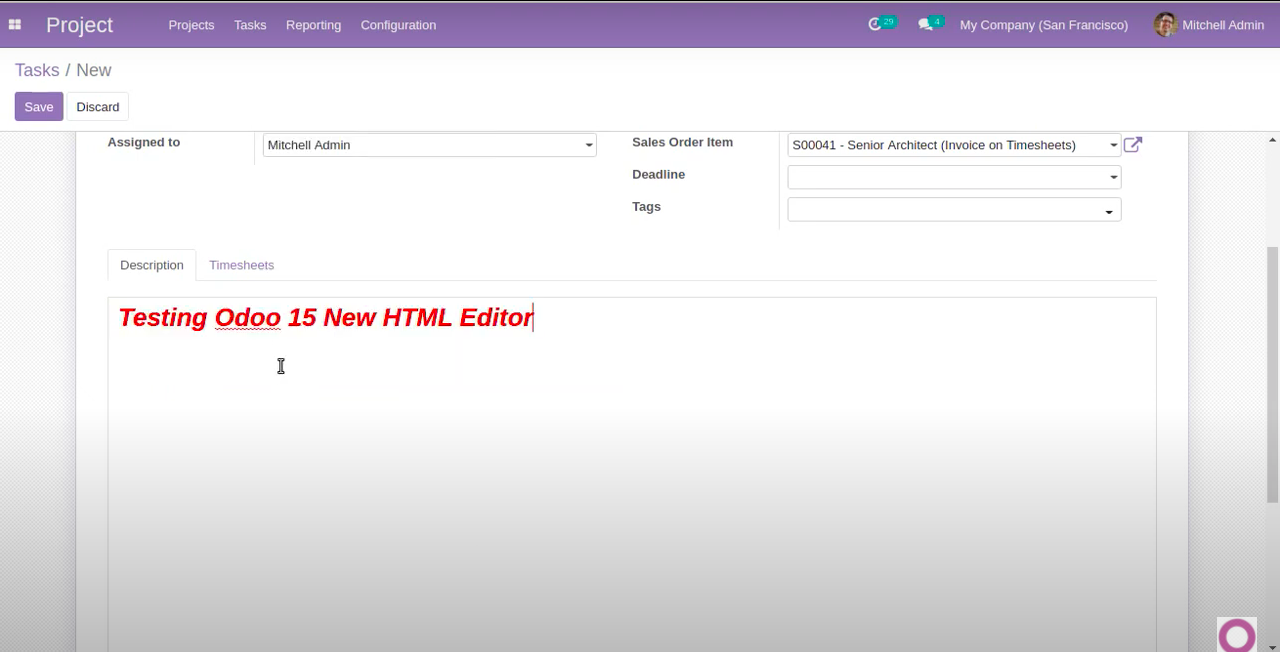The width and height of the screenshot is (1280, 652).
Task: Expand the Sales Order Item dropdown arrow
Action: click(1113, 146)
